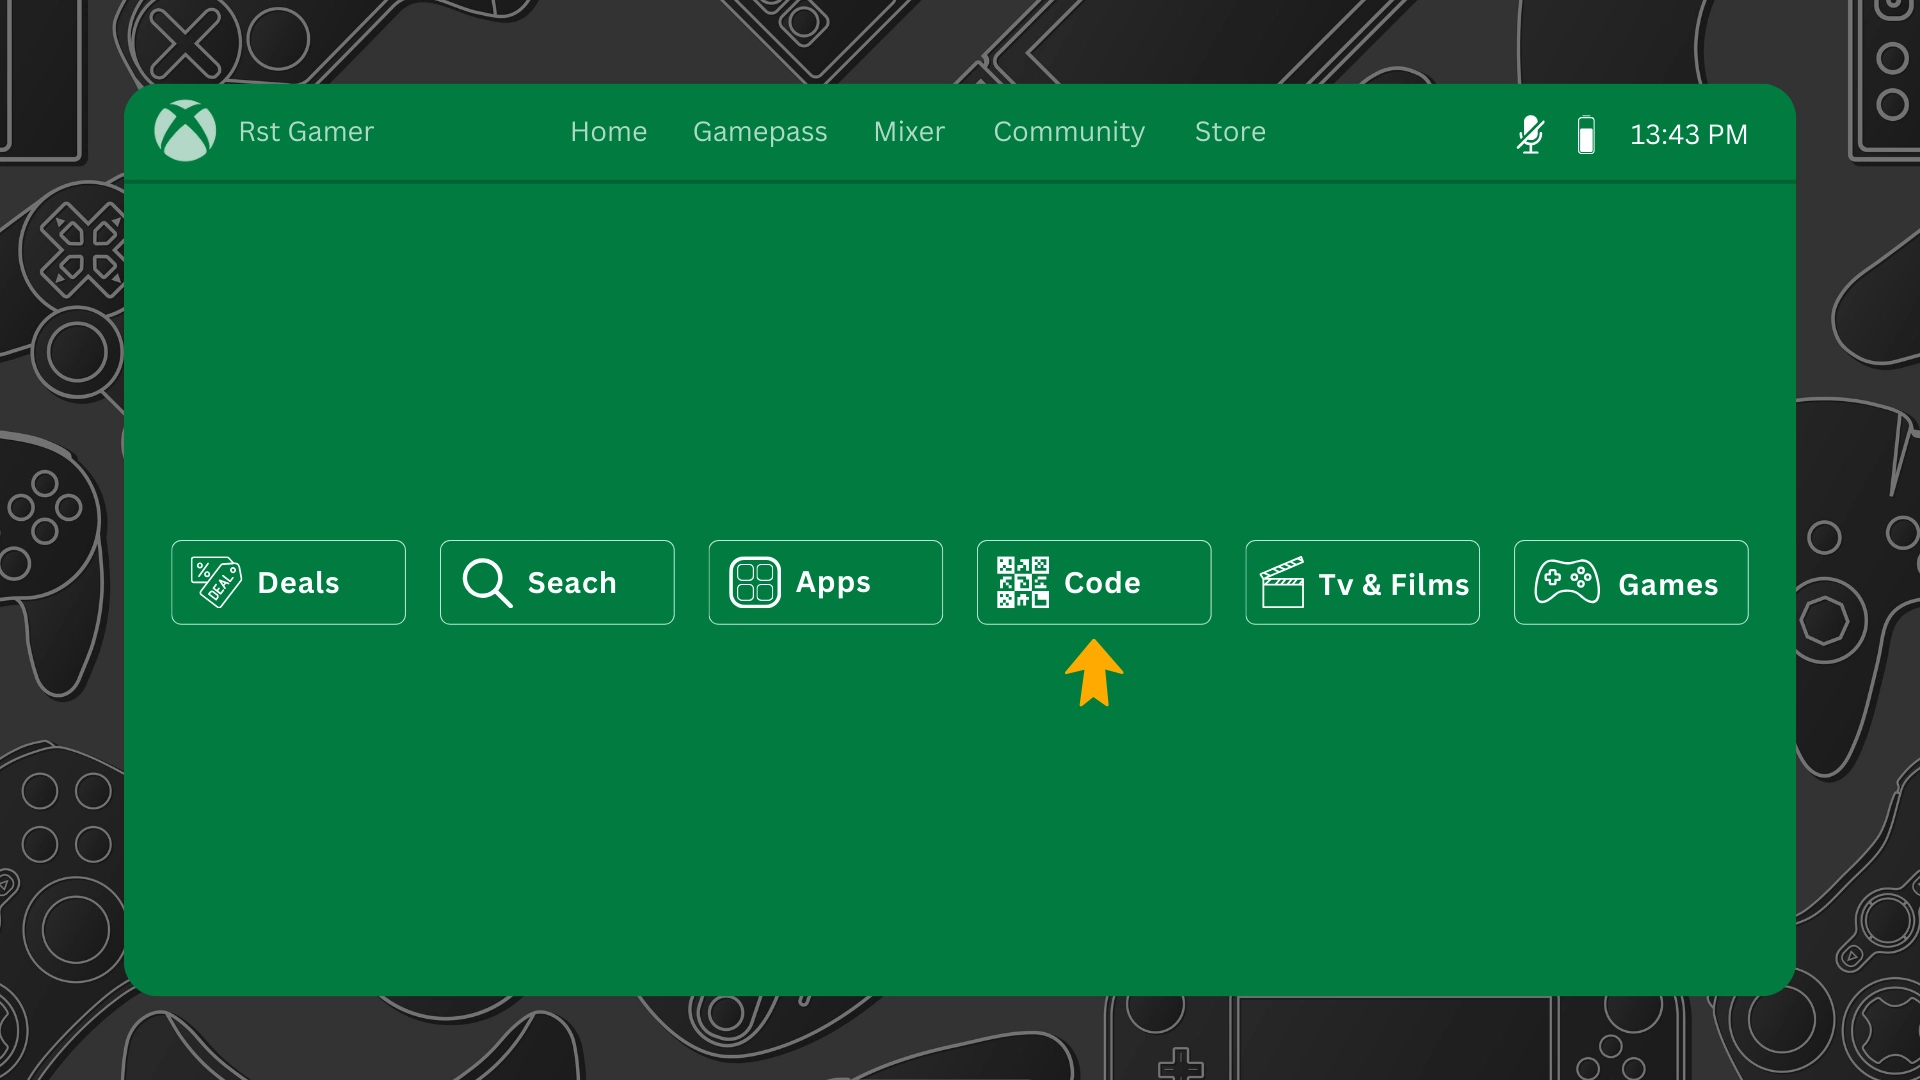The image size is (1920, 1080).
Task: Click the magnifying glass icon
Action: coord(487,582)
